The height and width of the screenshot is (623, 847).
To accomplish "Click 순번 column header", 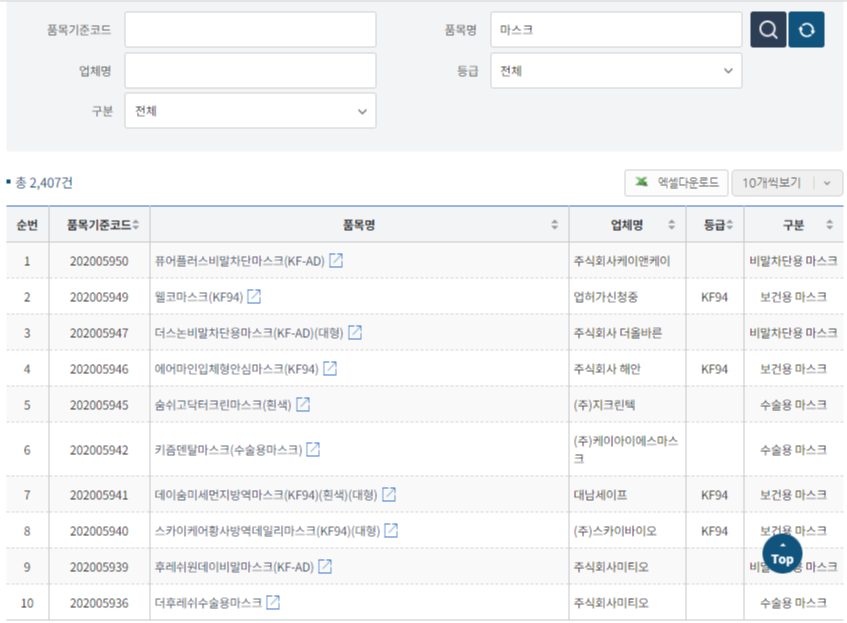I will coord(27,225).
